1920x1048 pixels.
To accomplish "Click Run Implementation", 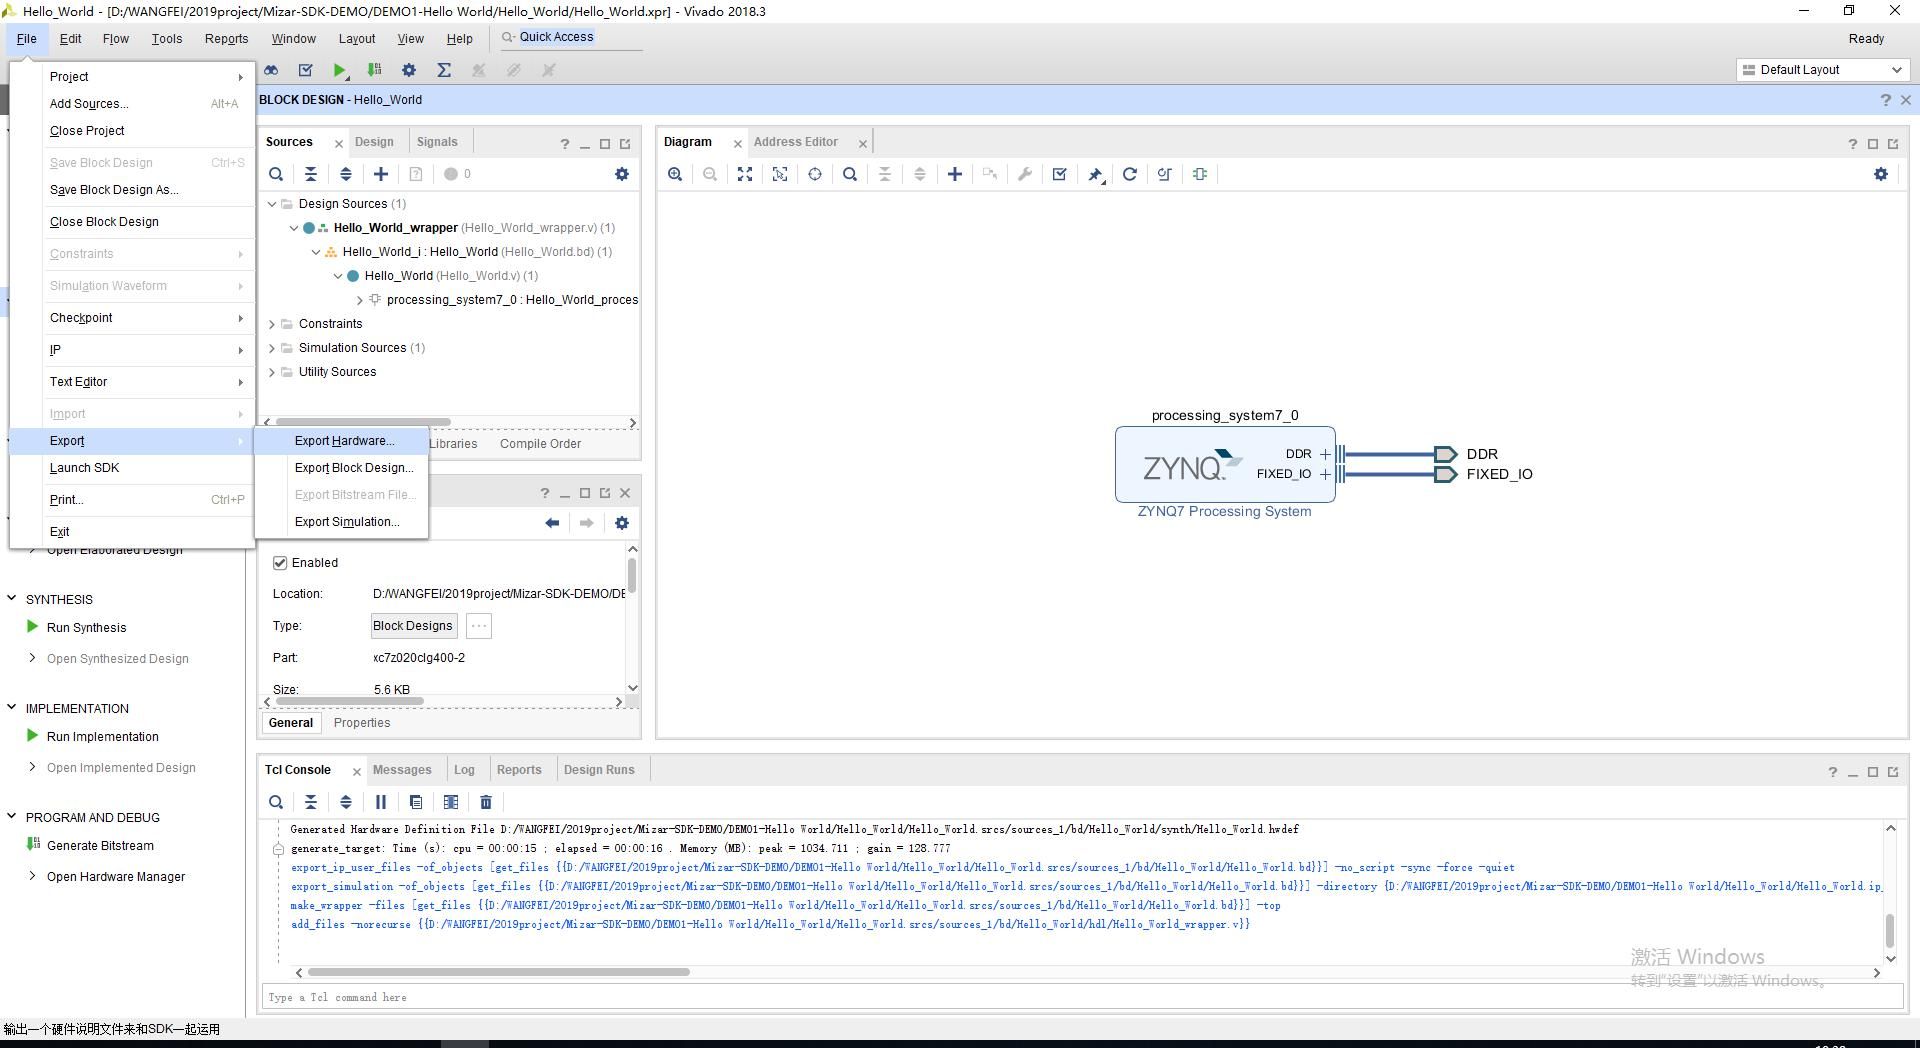I will coord(102,737).
